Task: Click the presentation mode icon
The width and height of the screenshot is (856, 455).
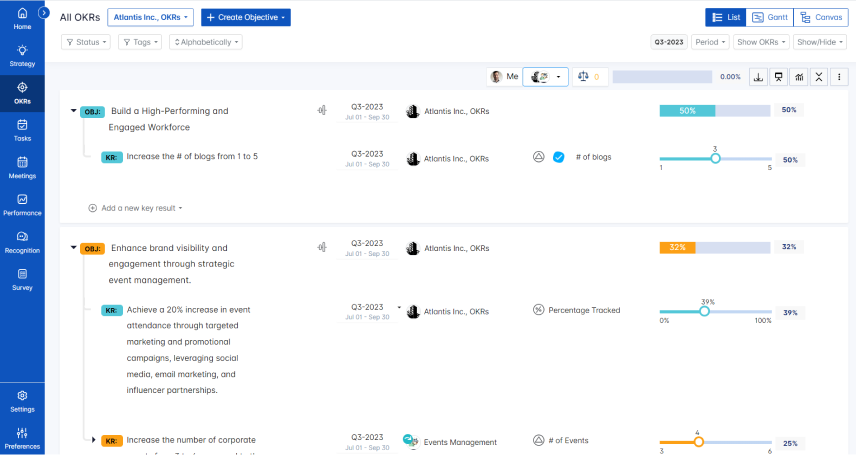Action: pyautogui.click(x=778, y=77)
